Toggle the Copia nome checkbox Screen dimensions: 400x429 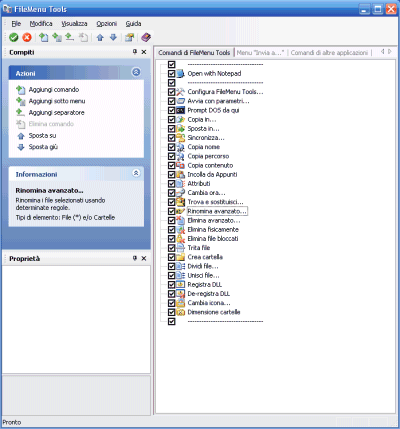[x=171, y=147]
